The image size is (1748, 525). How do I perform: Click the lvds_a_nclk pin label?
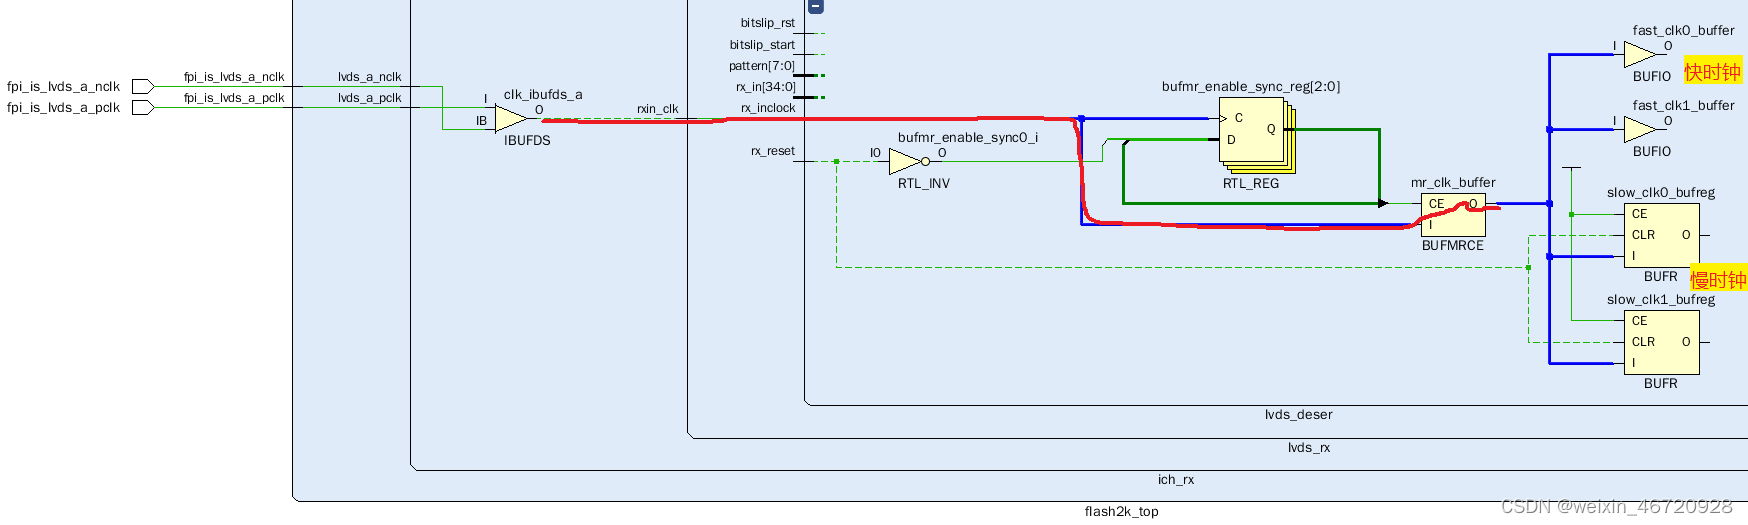369,77
